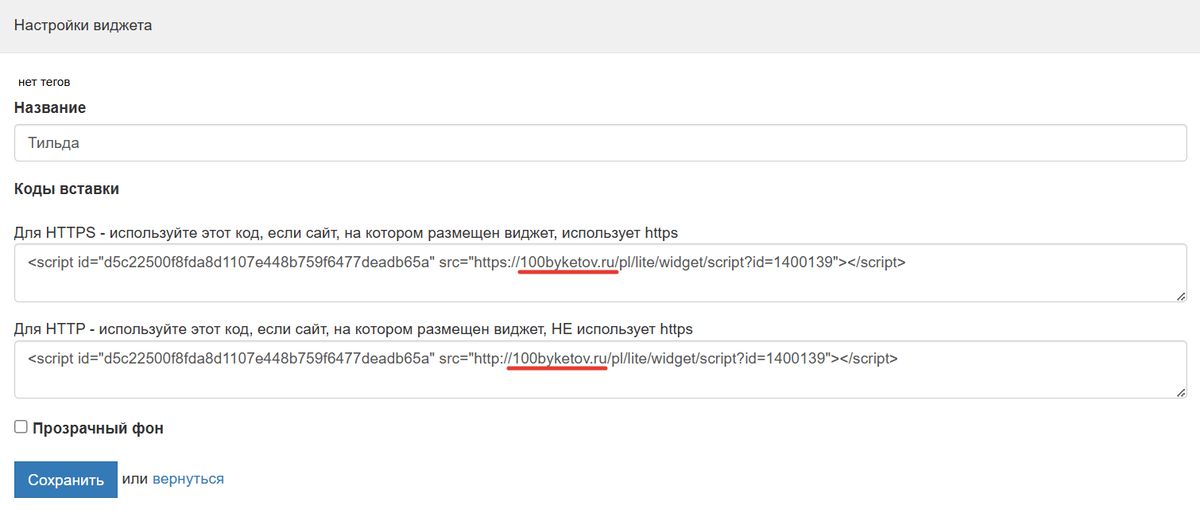Click the script id value in HTTPS code
The width and height of the screenshot is (1200, 525).
261,263
